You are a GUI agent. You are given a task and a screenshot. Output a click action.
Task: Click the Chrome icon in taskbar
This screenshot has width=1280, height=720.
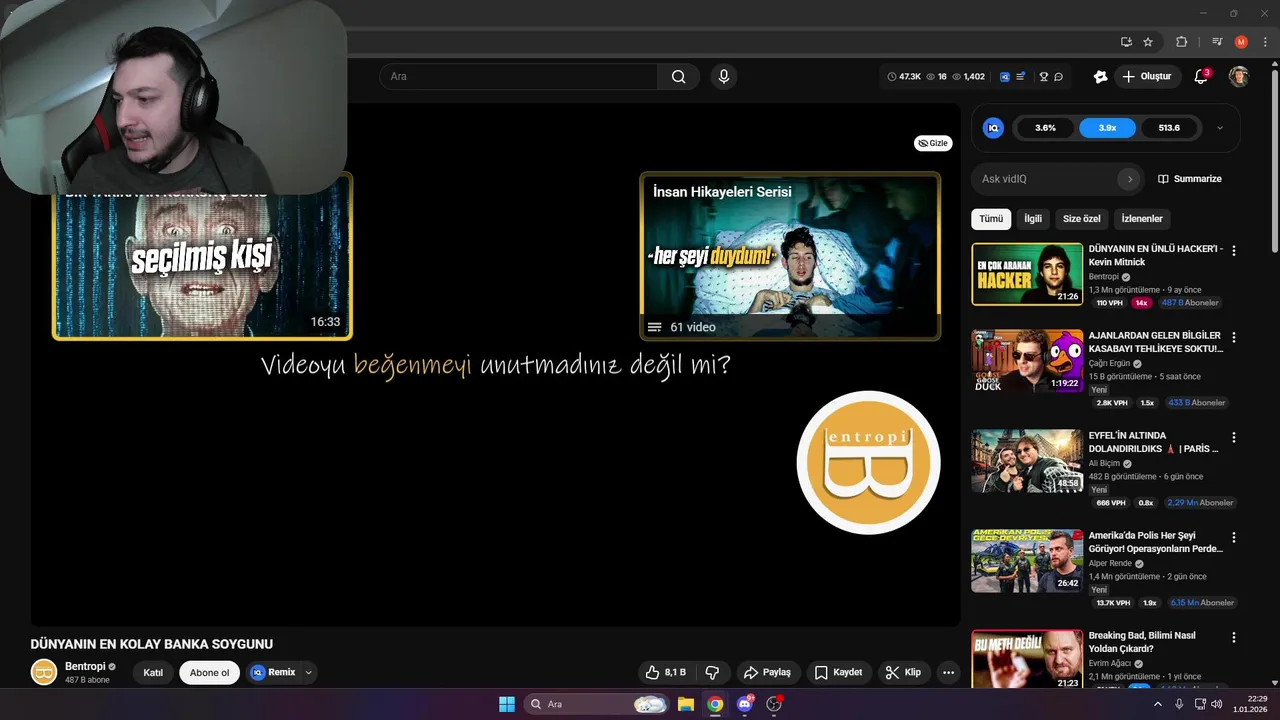click(715, 704)
